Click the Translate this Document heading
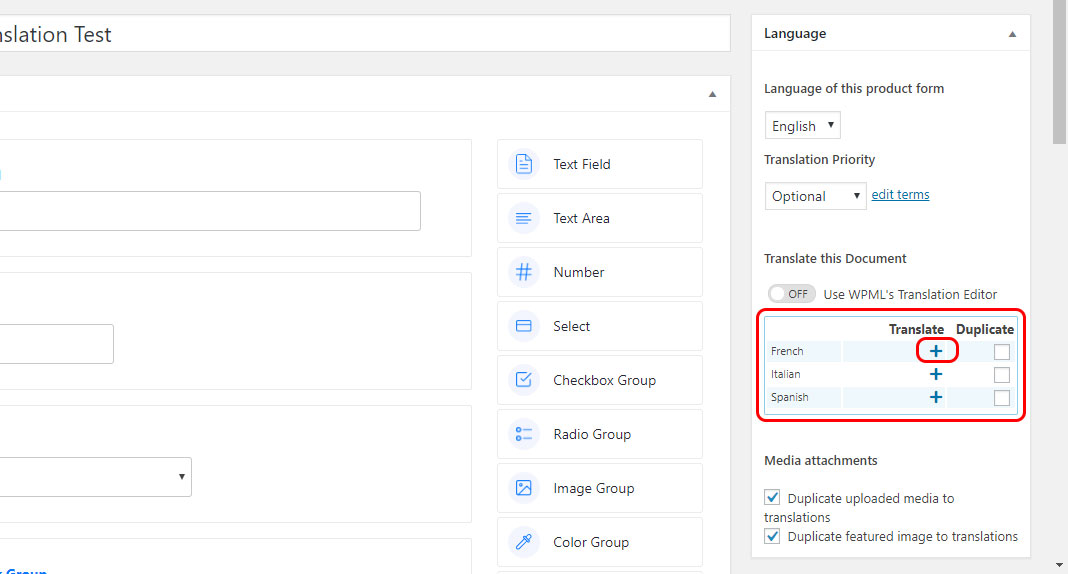Image resolution: width=1068 pixels, height=574 pixels. pyautogui.click(x=835, y=259)
